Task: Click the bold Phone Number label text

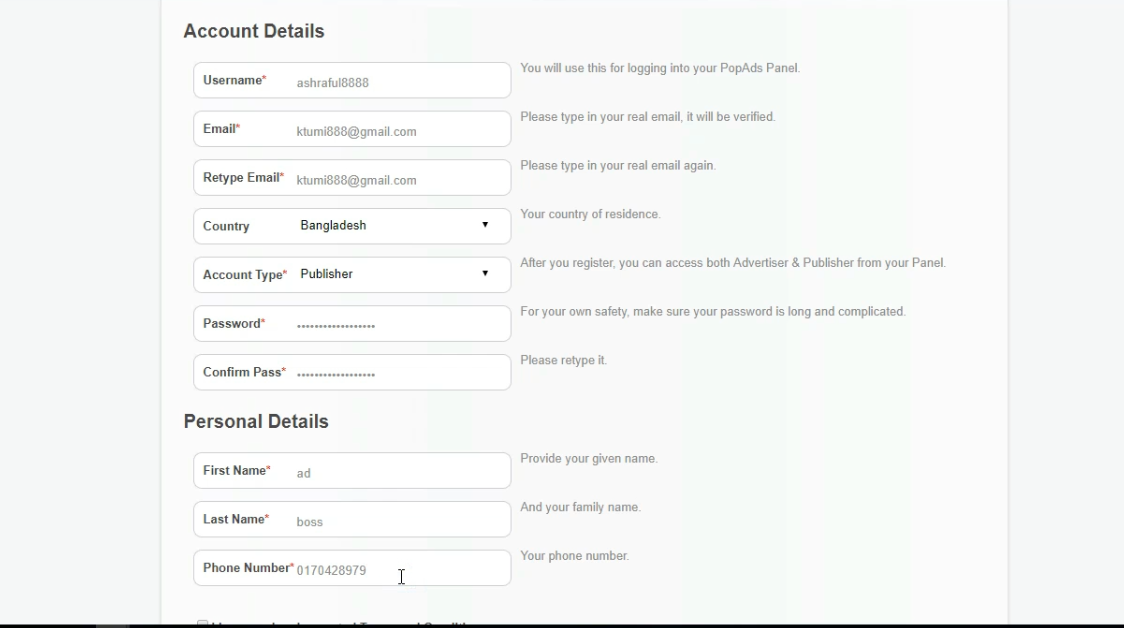Action: (x=246, y=568)
